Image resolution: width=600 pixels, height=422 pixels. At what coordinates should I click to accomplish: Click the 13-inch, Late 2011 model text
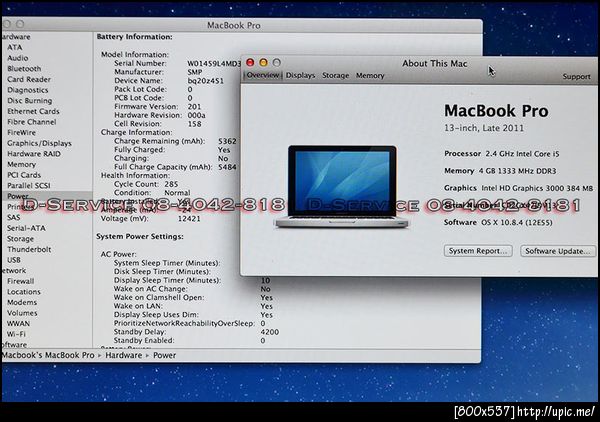[484, 128]
